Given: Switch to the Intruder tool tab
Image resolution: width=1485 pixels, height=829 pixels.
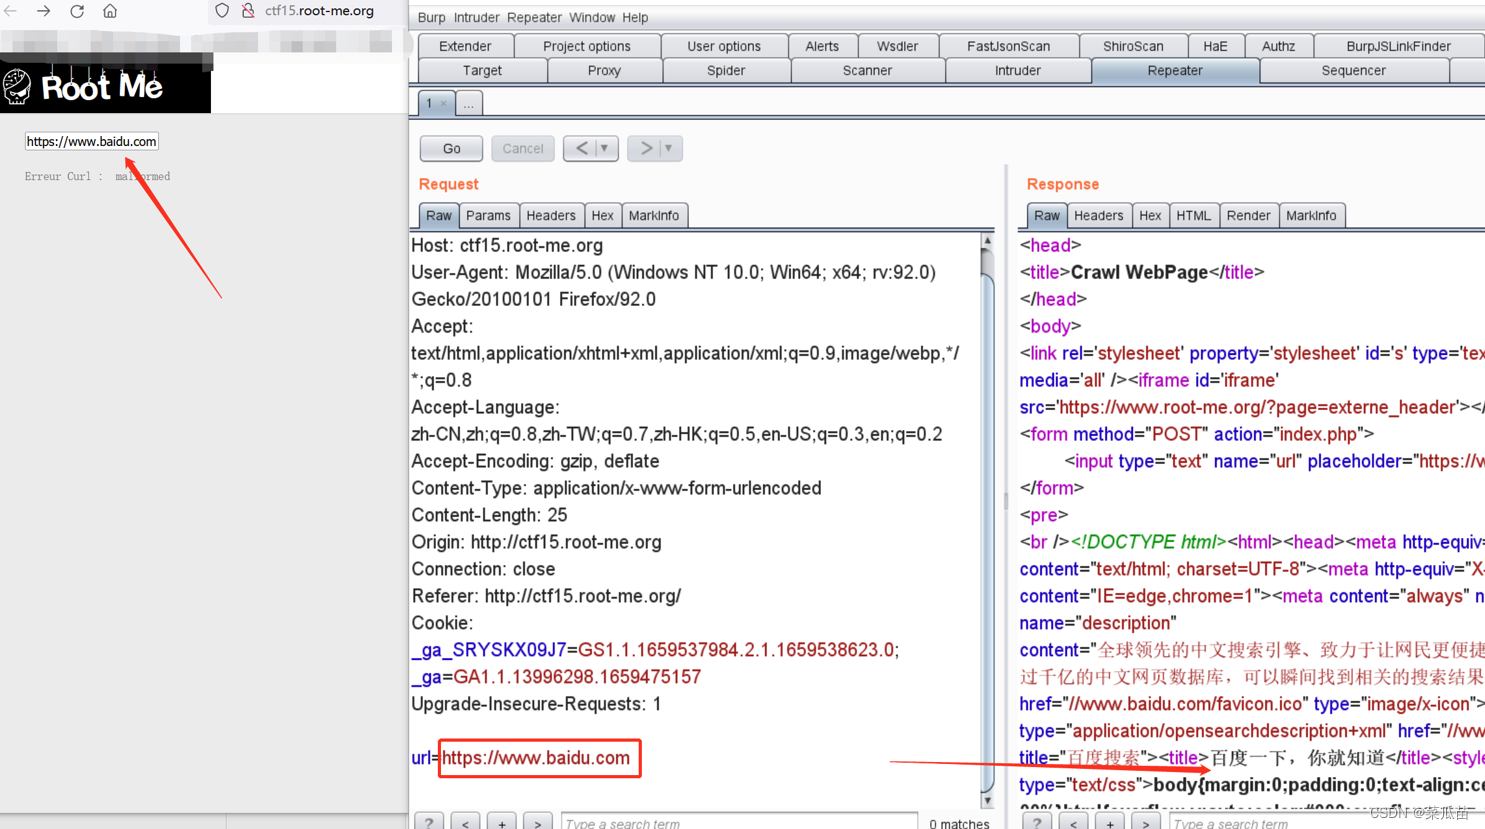Looking at the screenshot, I should tap(1018, 71).
